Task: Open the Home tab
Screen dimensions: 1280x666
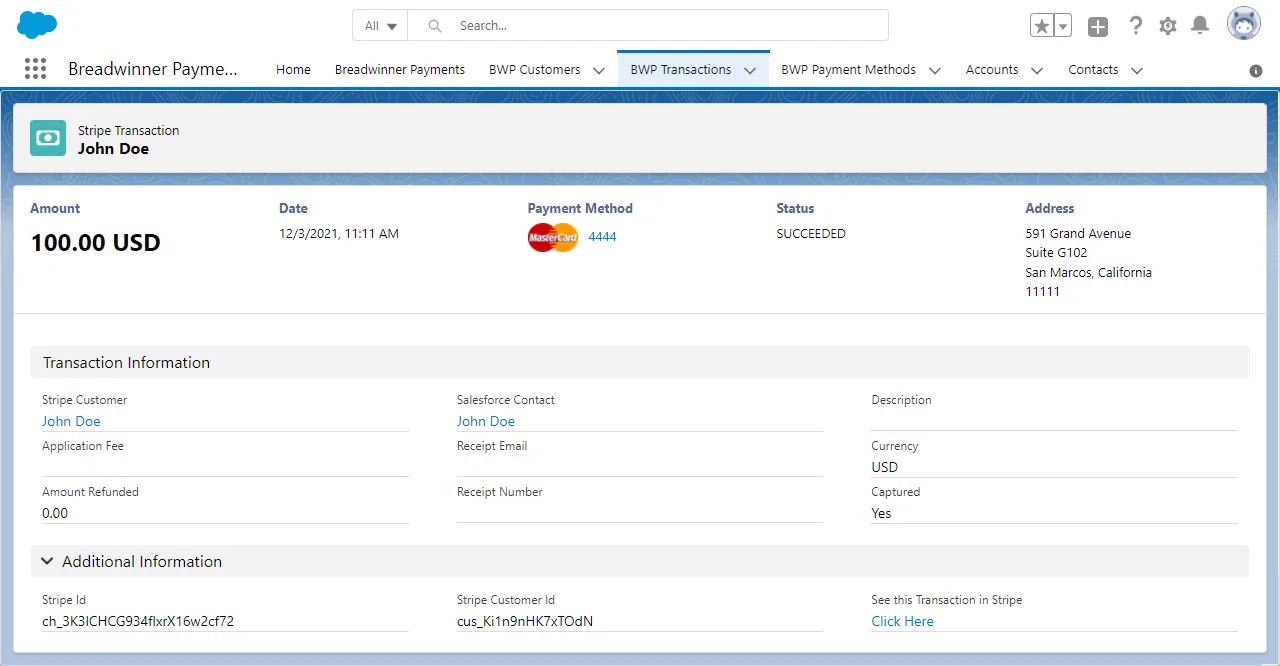Action: tap(293, 70)
